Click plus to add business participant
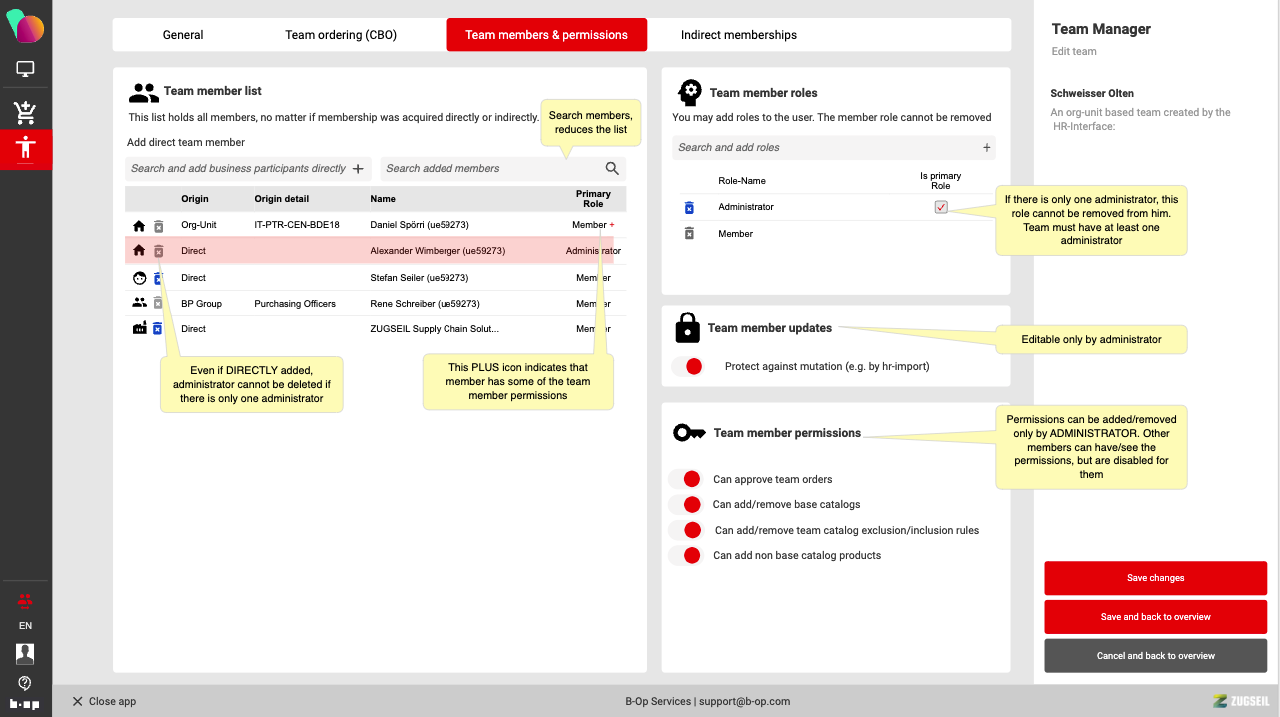 click(x=358, y=169)
